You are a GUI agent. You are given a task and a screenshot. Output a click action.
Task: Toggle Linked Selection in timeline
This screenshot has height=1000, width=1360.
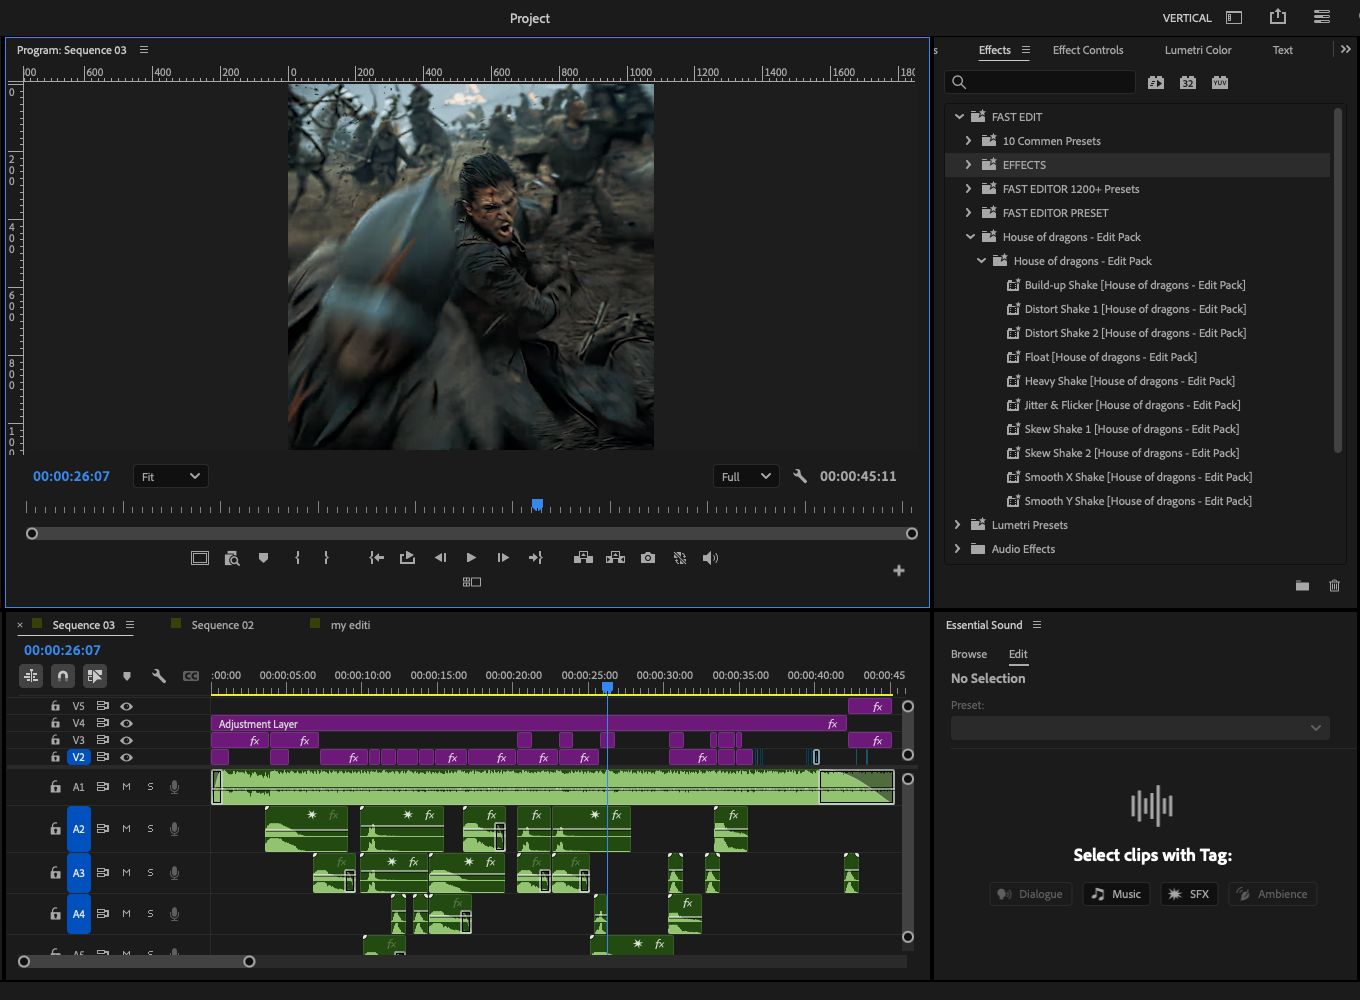(95, 676)
